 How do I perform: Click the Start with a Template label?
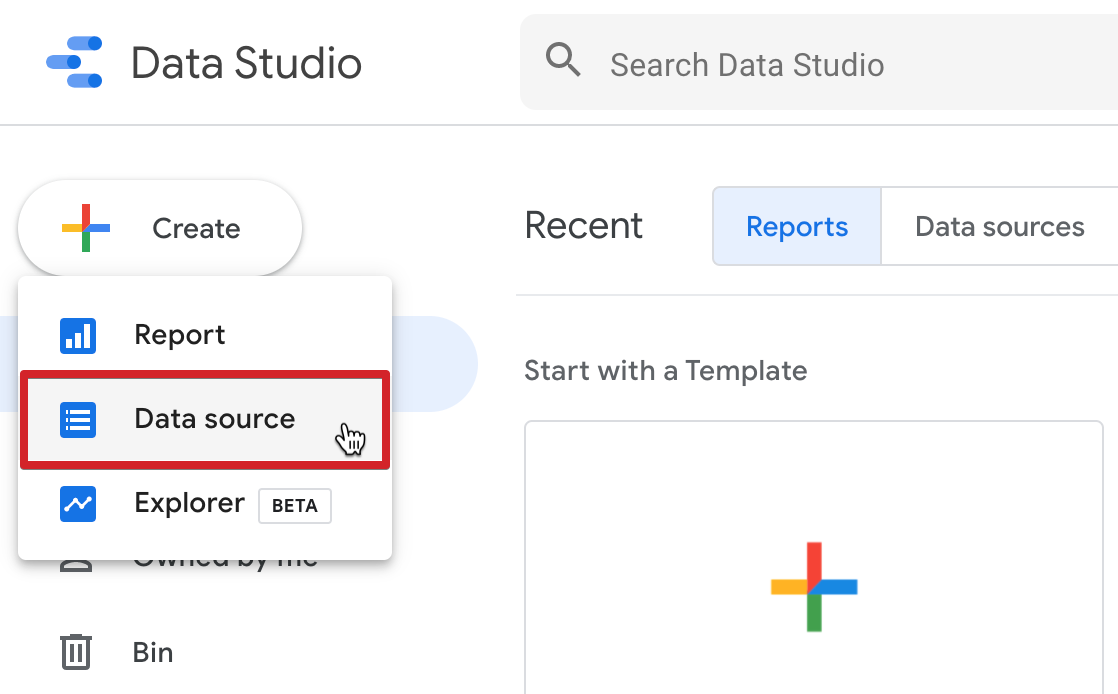tap(665, 371)
